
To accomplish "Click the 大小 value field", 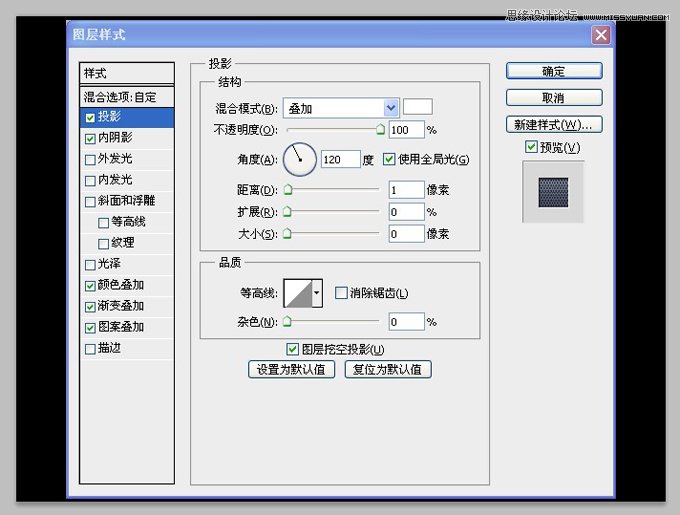I will (x=406, y=234).
